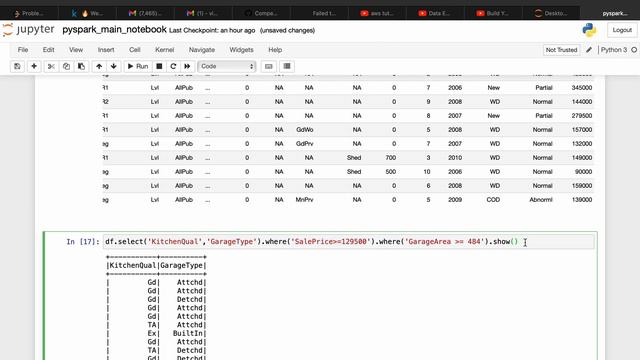The height and width of the screenshot is (360, 640).
Task: Interrupt the kernel stop icon
Action: pos(159,66)
